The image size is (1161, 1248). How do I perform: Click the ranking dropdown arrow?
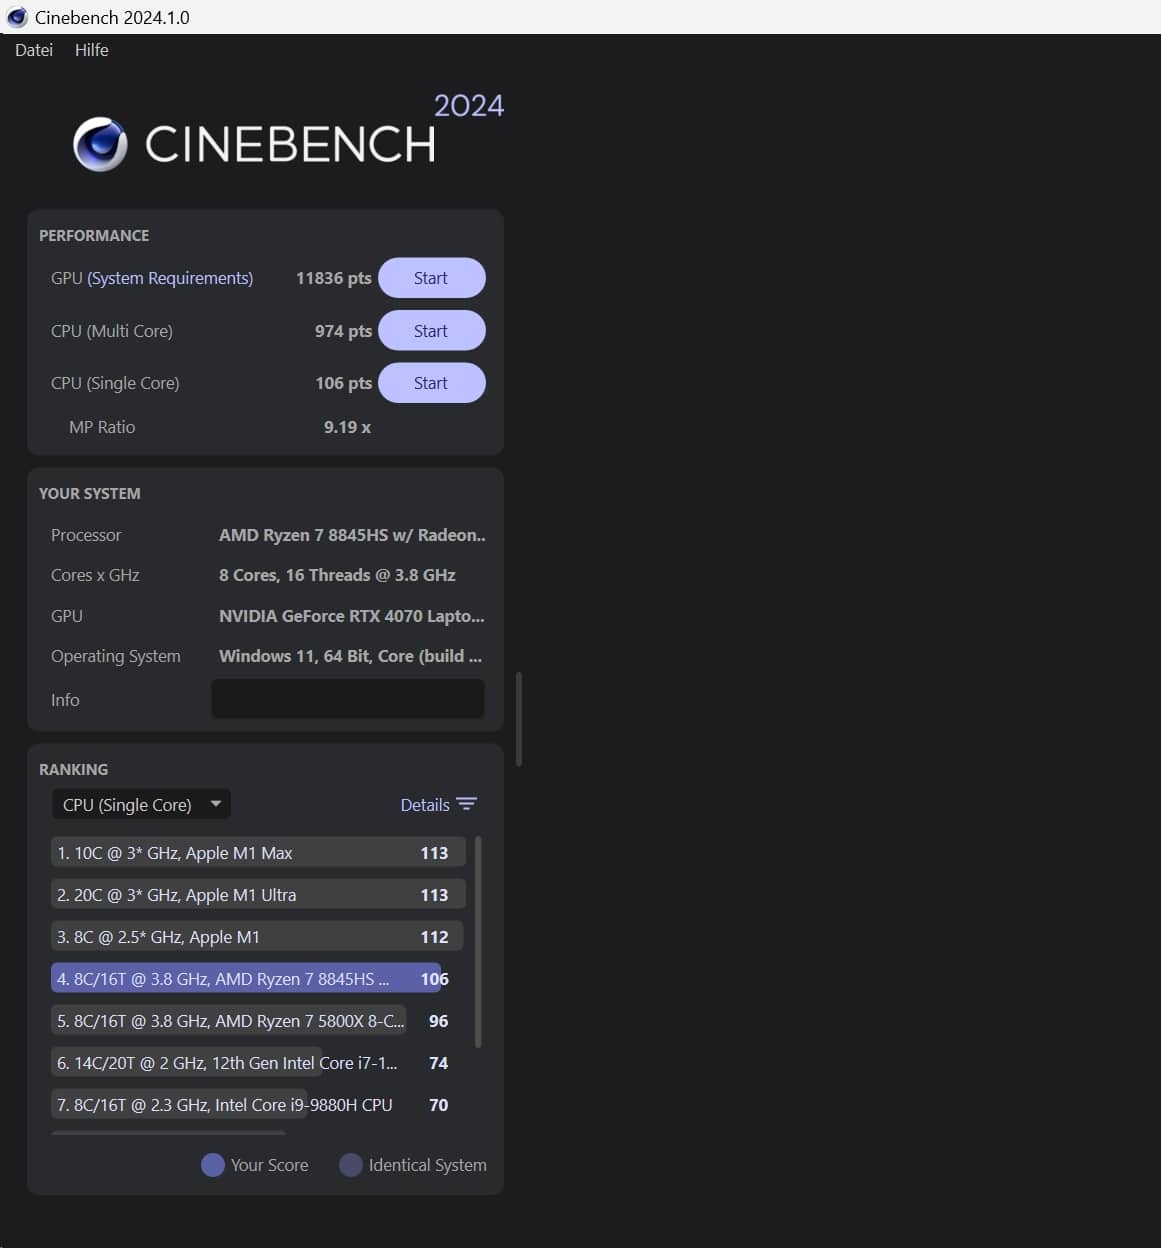click(216, 804)
